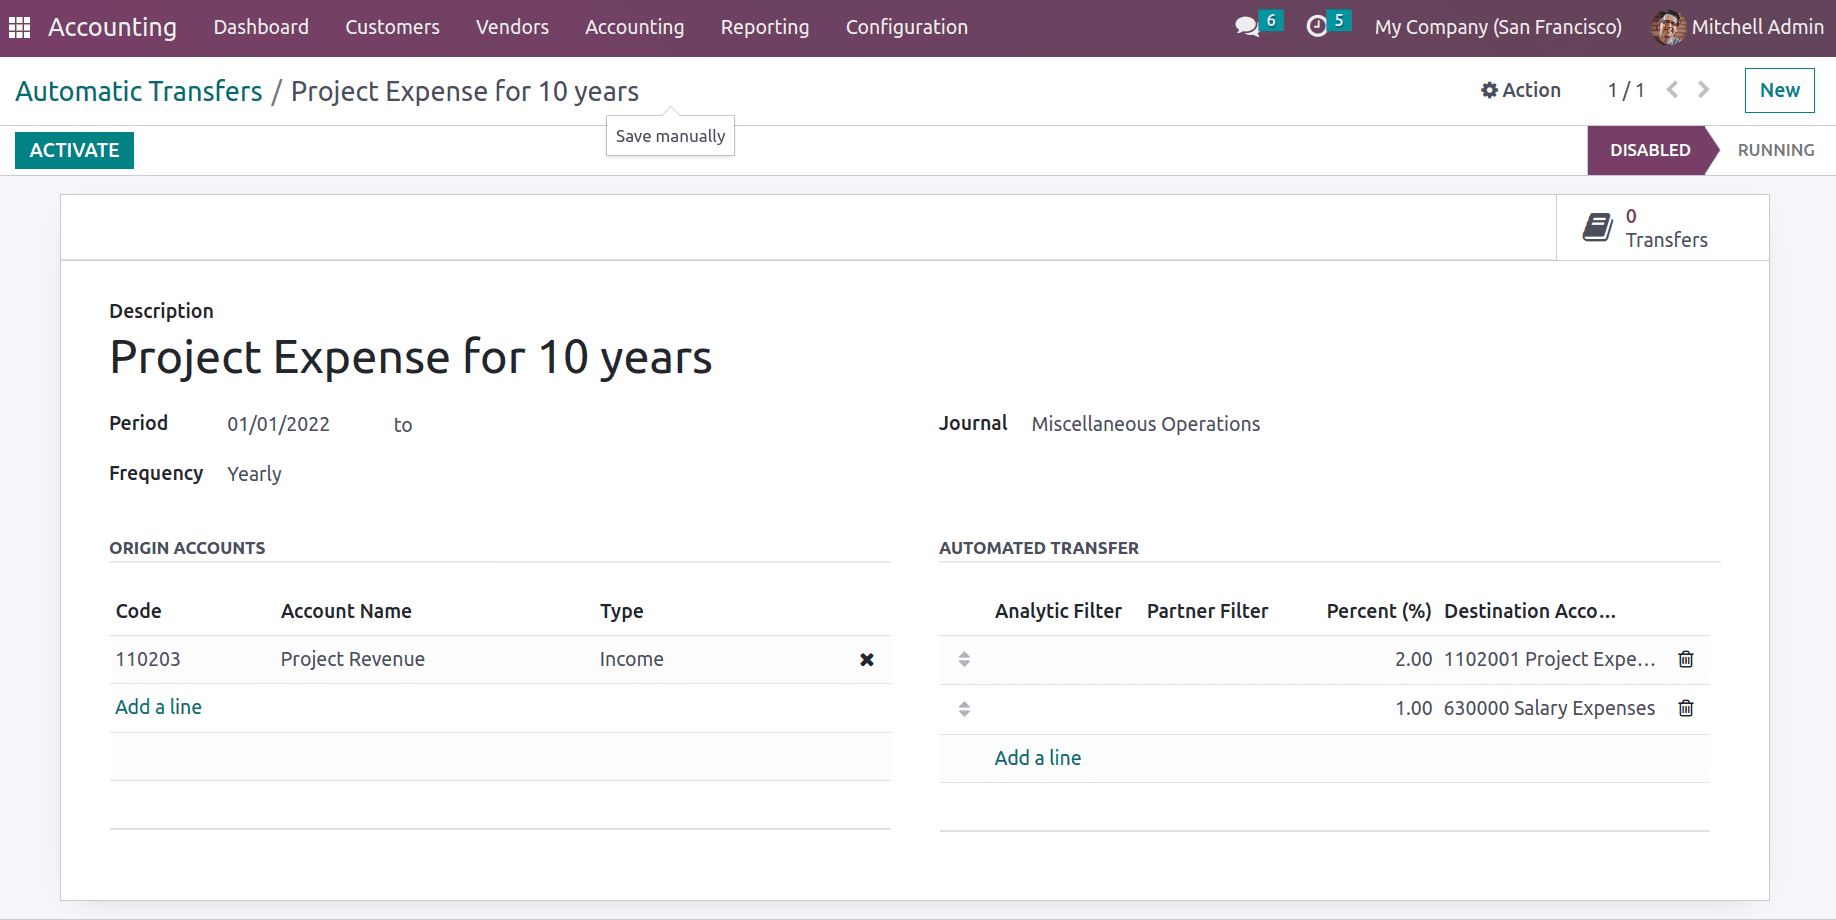Edit the Journal Miscellaneous Operations field

[1146, 424]
